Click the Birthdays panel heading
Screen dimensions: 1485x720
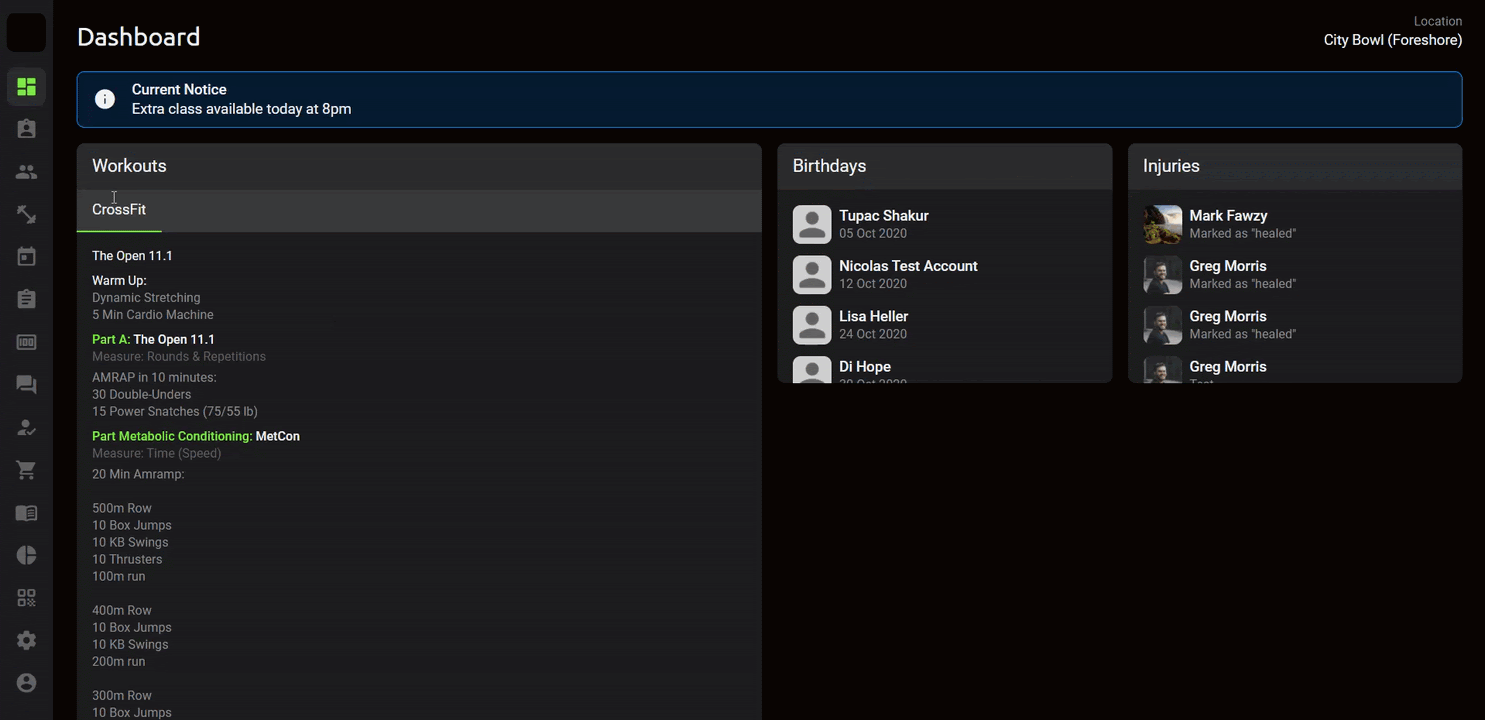pyautogui.click(x=829, y=166)
